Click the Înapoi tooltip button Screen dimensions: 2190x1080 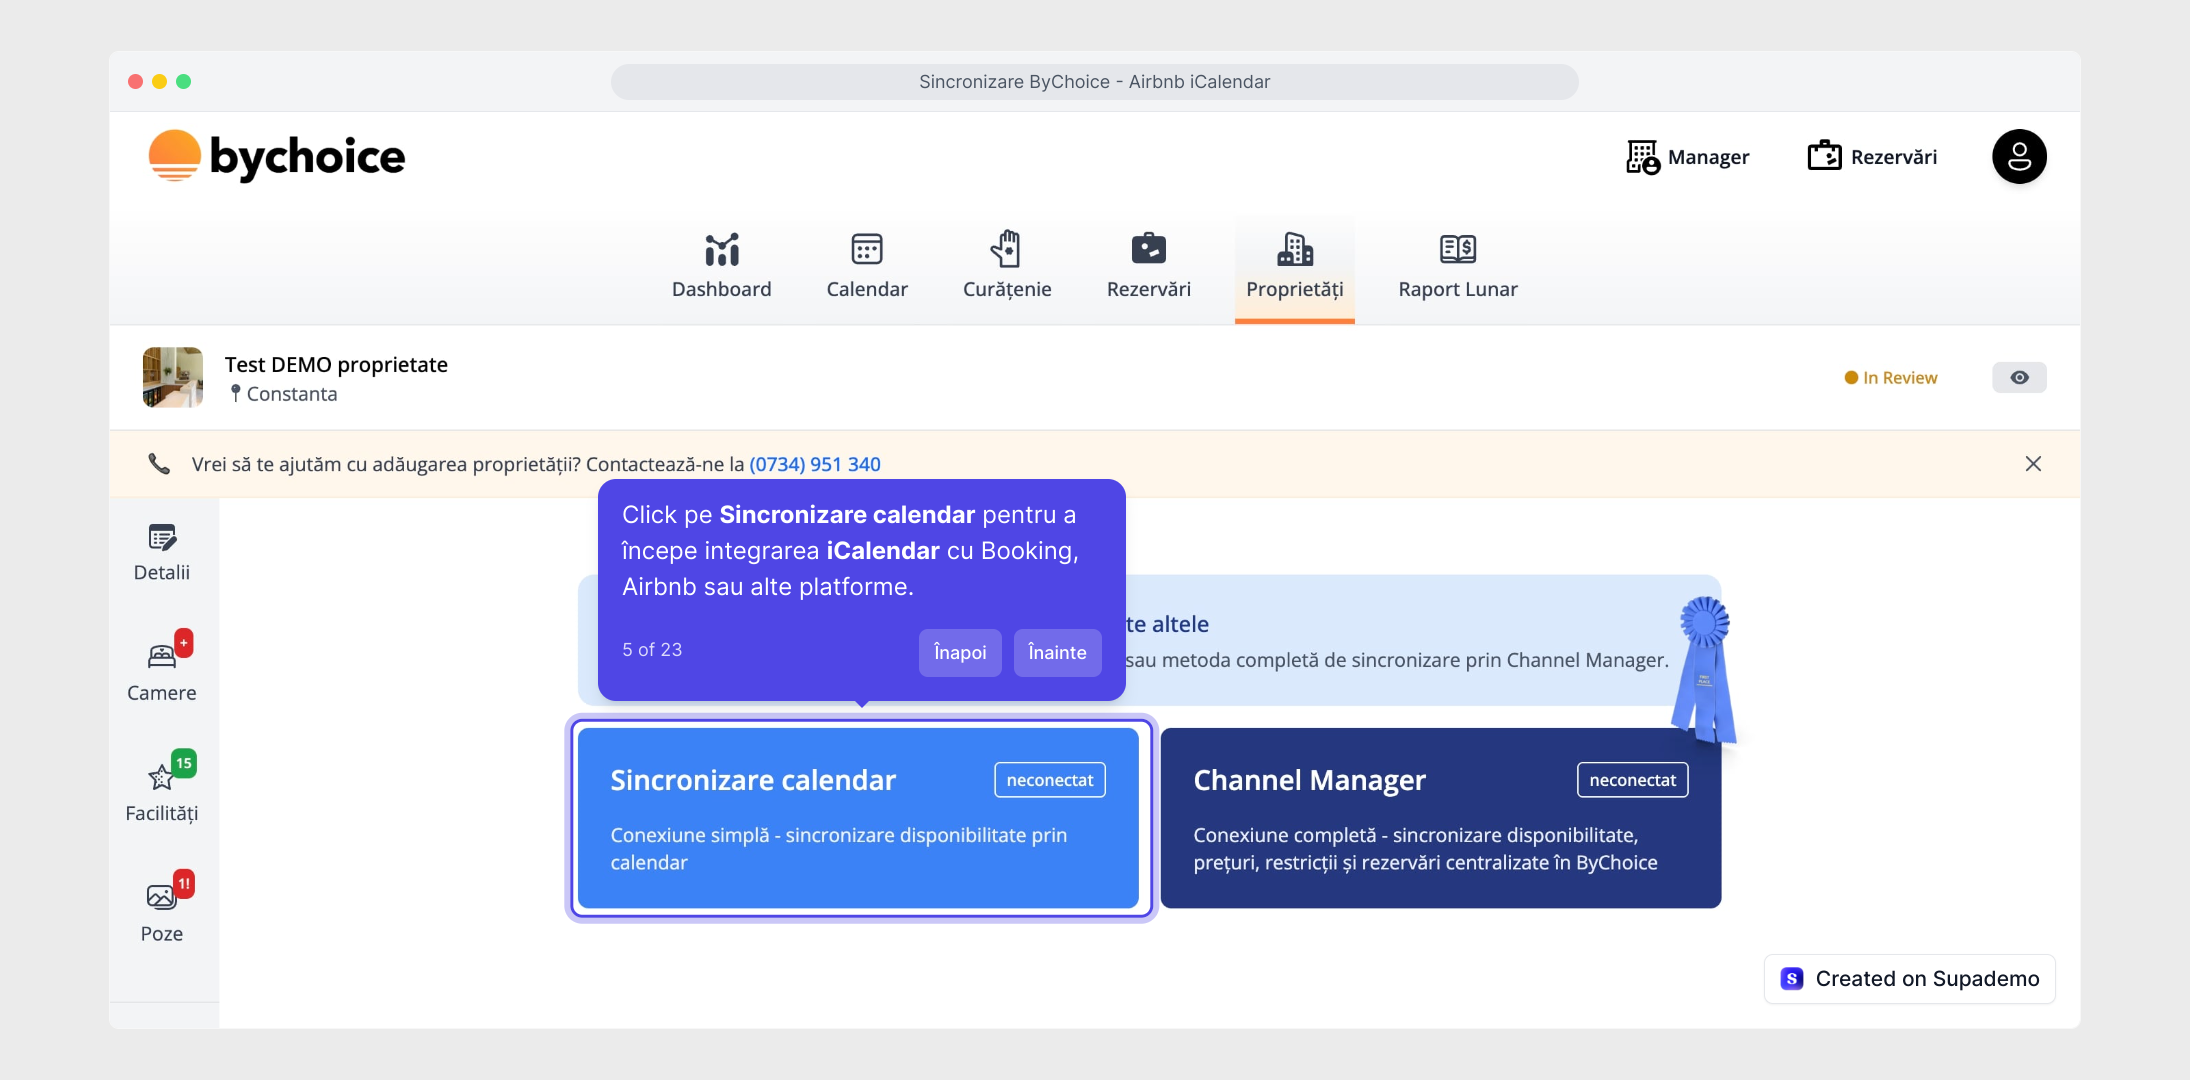pyautogui.click(x=959, y=652)
